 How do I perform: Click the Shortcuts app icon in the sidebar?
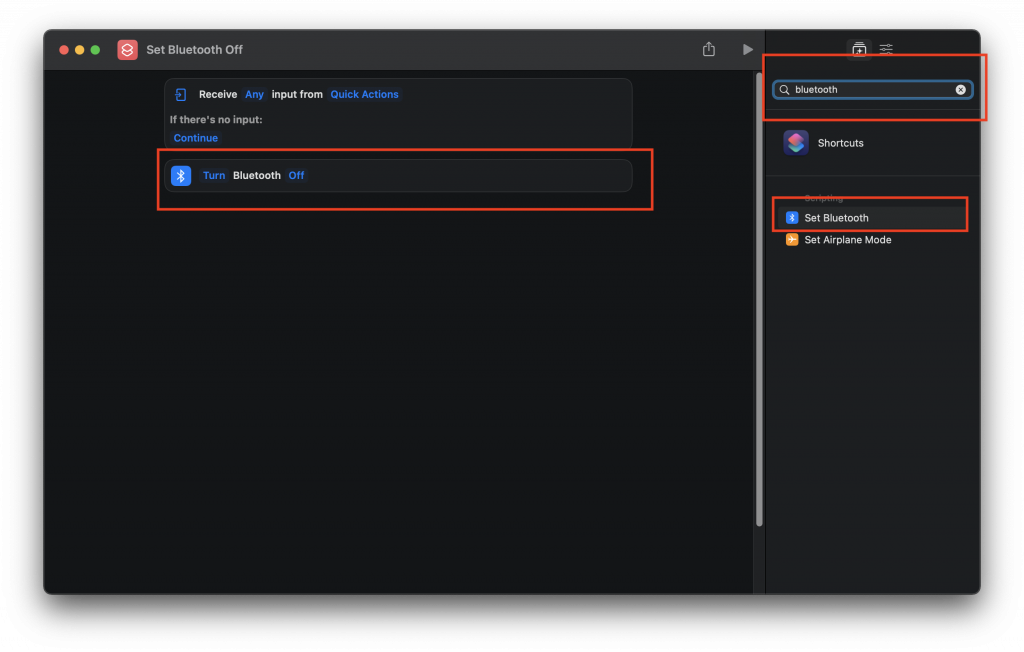pyautogui.click(x=796, y=143)
